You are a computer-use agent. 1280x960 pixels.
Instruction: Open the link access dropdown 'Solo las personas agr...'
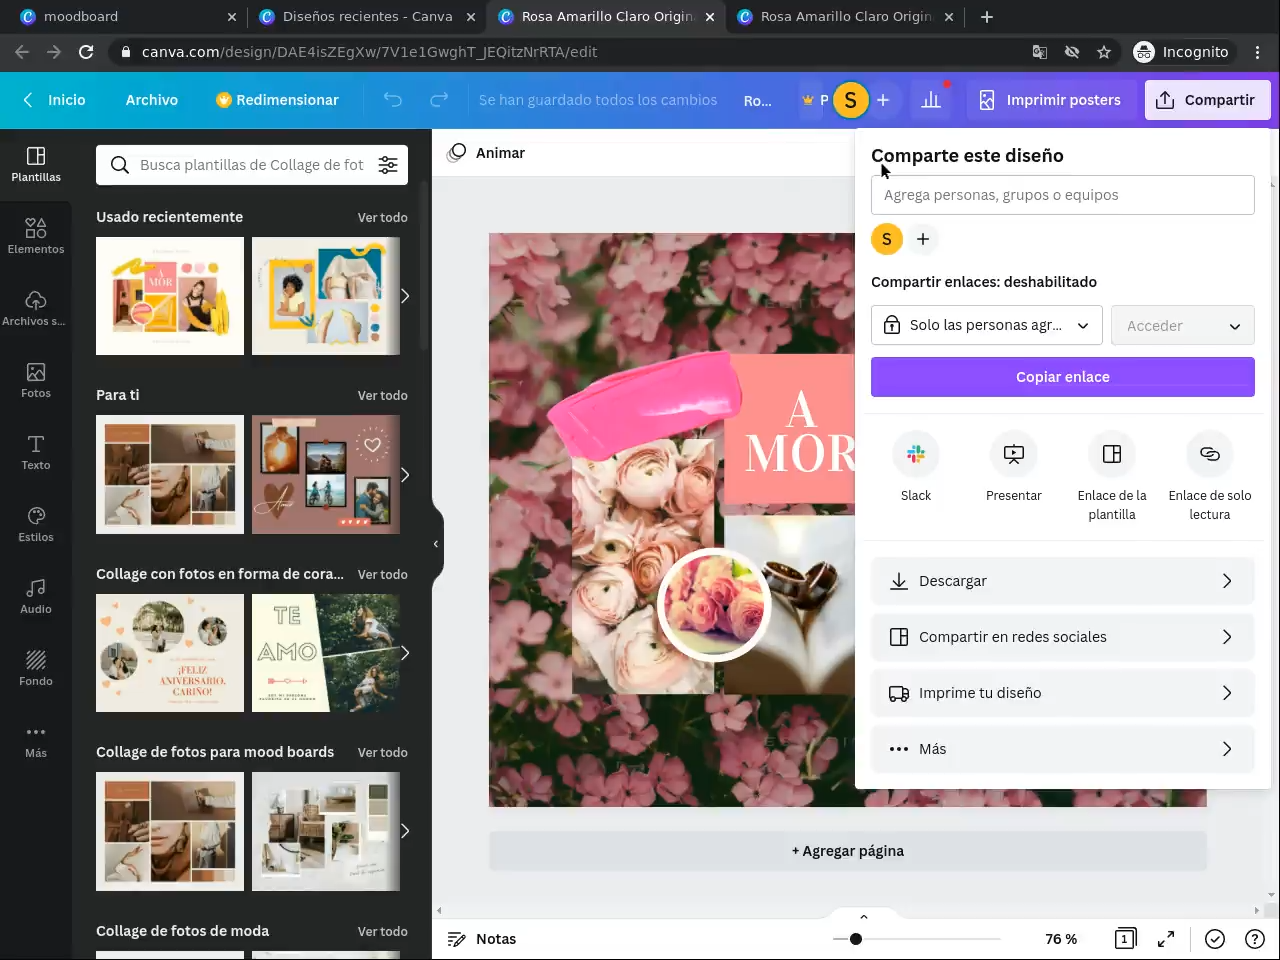tap(987, 325)
